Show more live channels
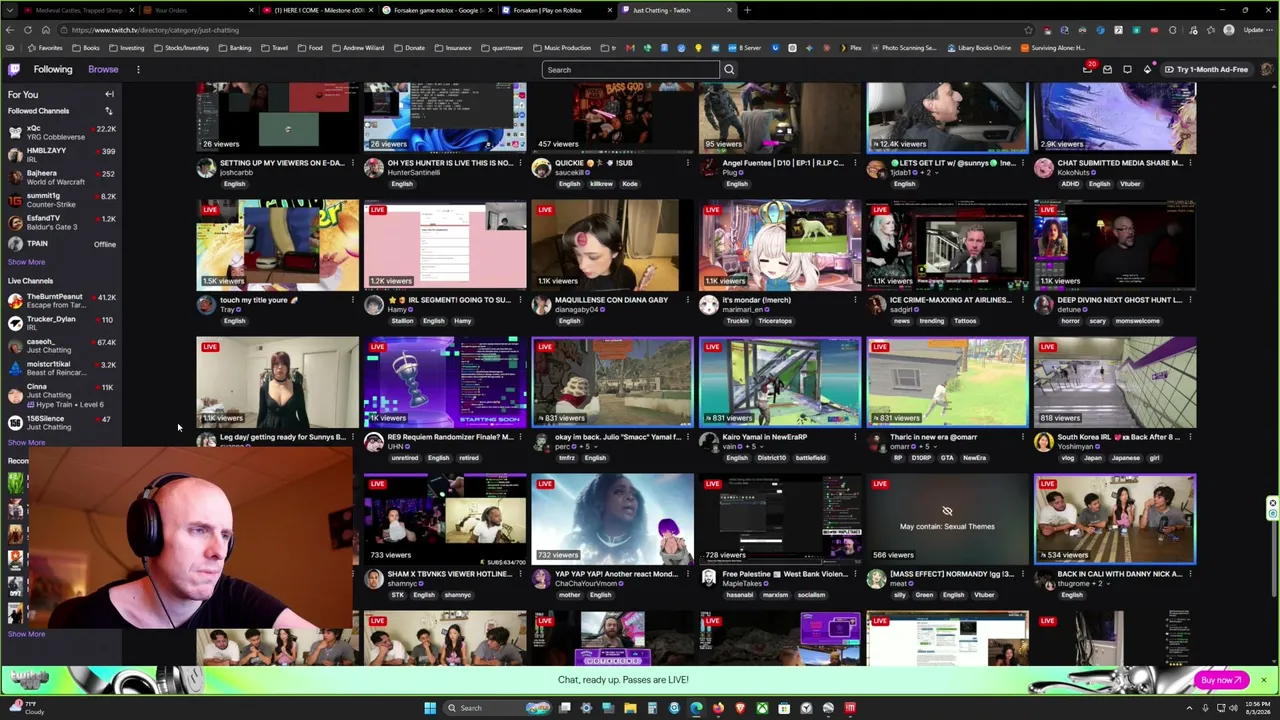Viewport: 1280px width, 720px height. pos(27,442)
